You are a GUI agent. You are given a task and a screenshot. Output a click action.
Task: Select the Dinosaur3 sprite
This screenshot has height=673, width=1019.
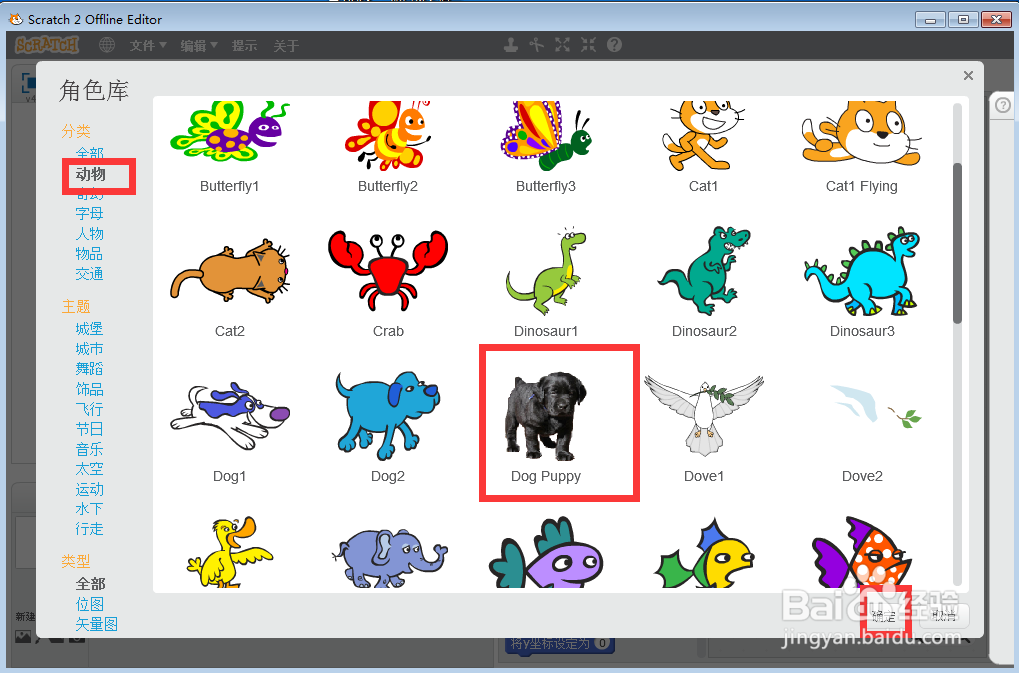pyautogui.click(x=862, y=281)
